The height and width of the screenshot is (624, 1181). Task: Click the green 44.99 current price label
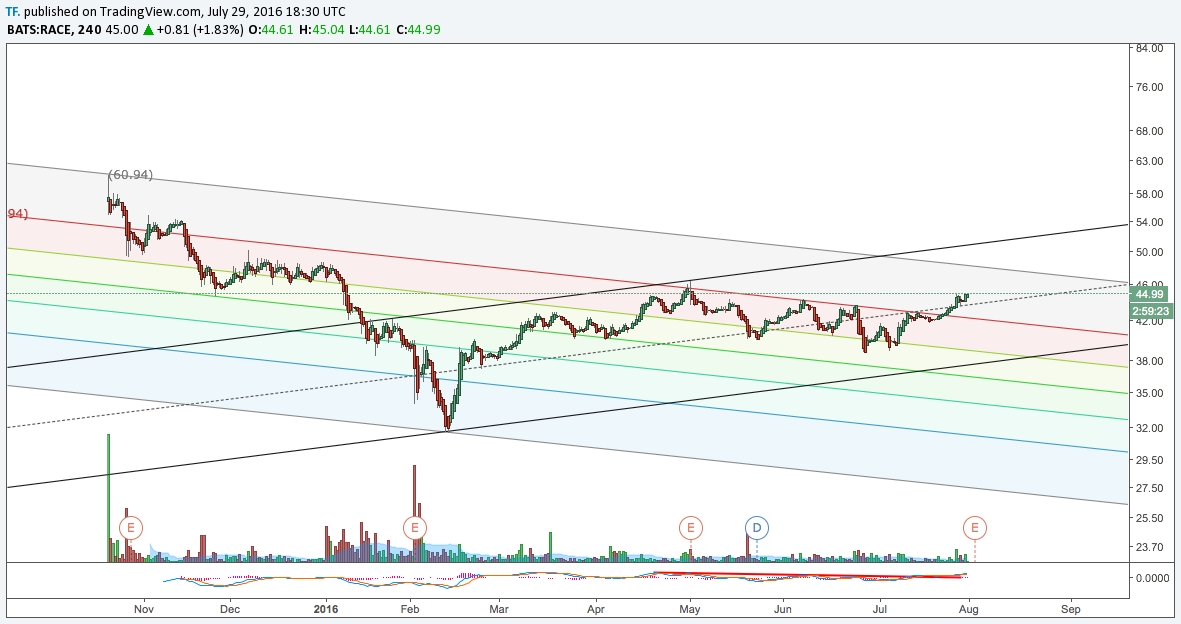coord(1148,294)
